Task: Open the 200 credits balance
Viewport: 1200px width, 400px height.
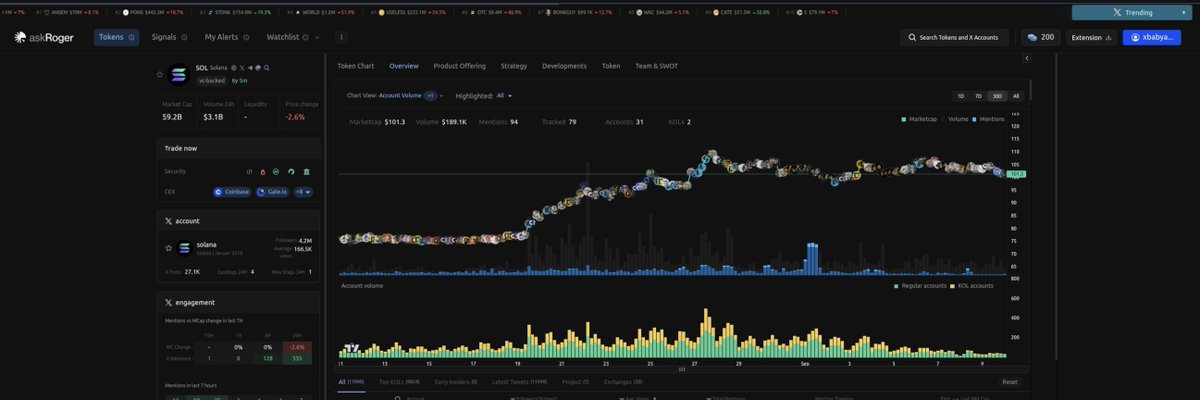Action: coord(1040,37)
